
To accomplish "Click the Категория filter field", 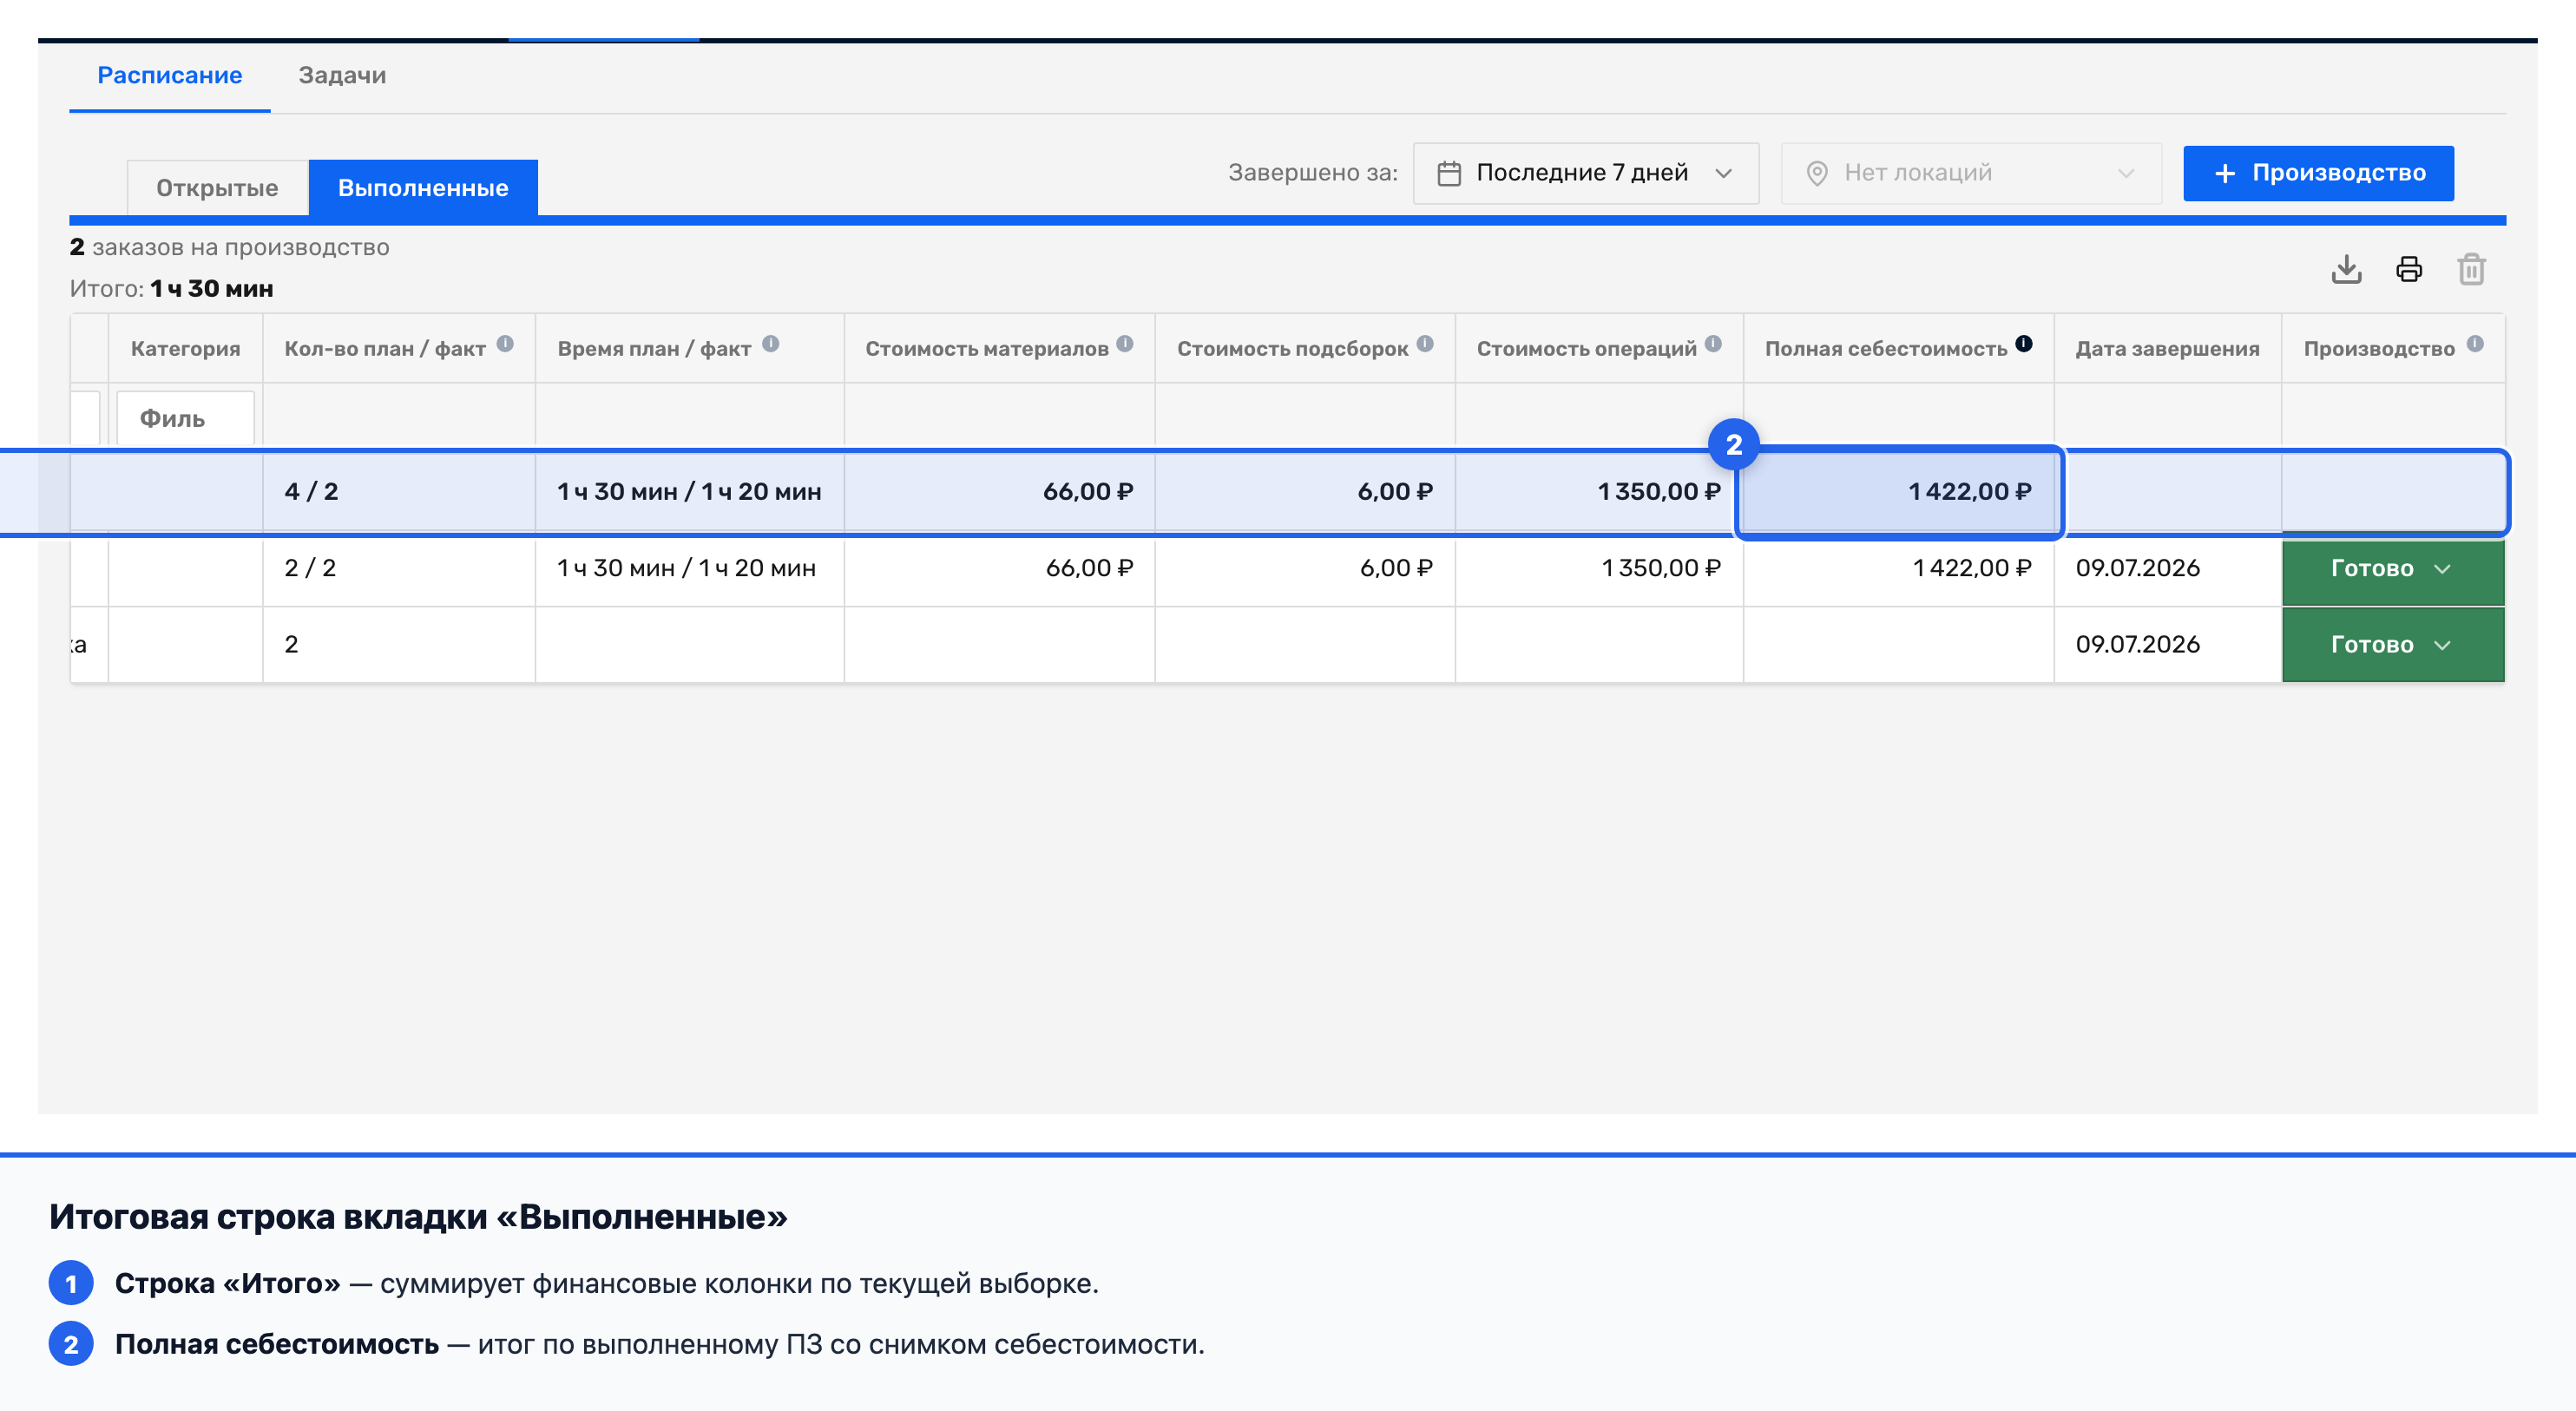I will [185, 418].
